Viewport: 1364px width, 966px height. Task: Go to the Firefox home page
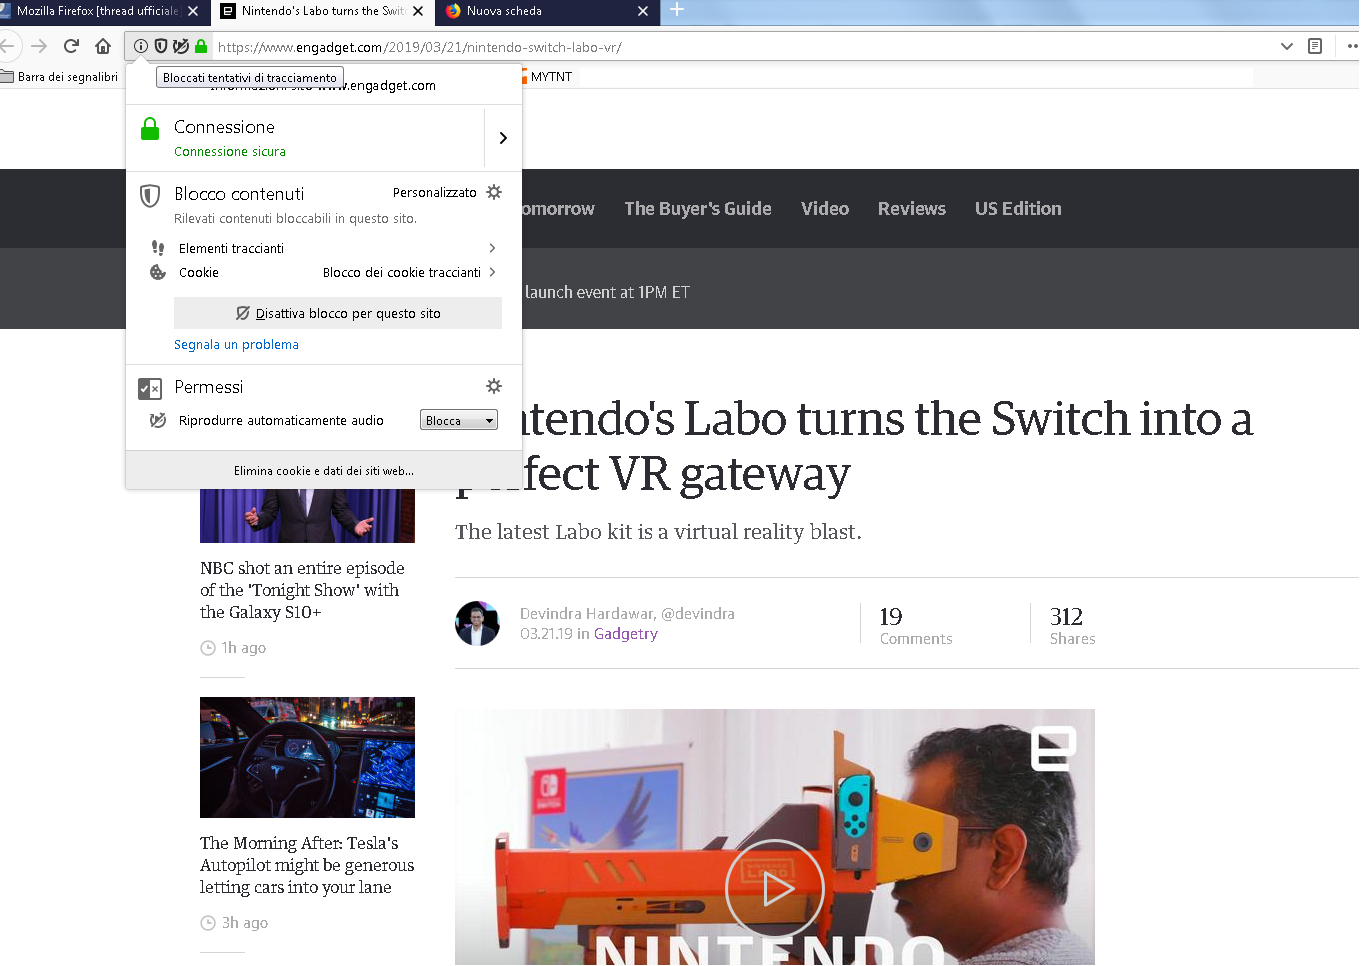tap(103, 46)
